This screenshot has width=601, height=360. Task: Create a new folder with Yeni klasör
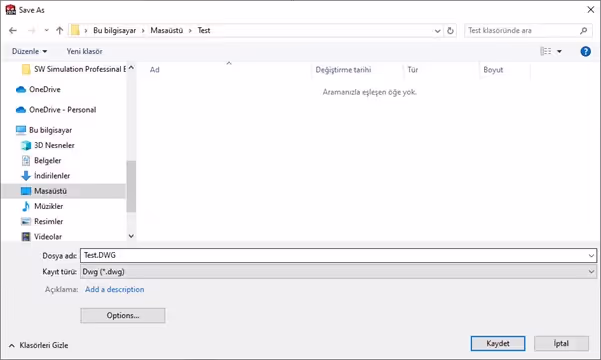click(84, 51)
